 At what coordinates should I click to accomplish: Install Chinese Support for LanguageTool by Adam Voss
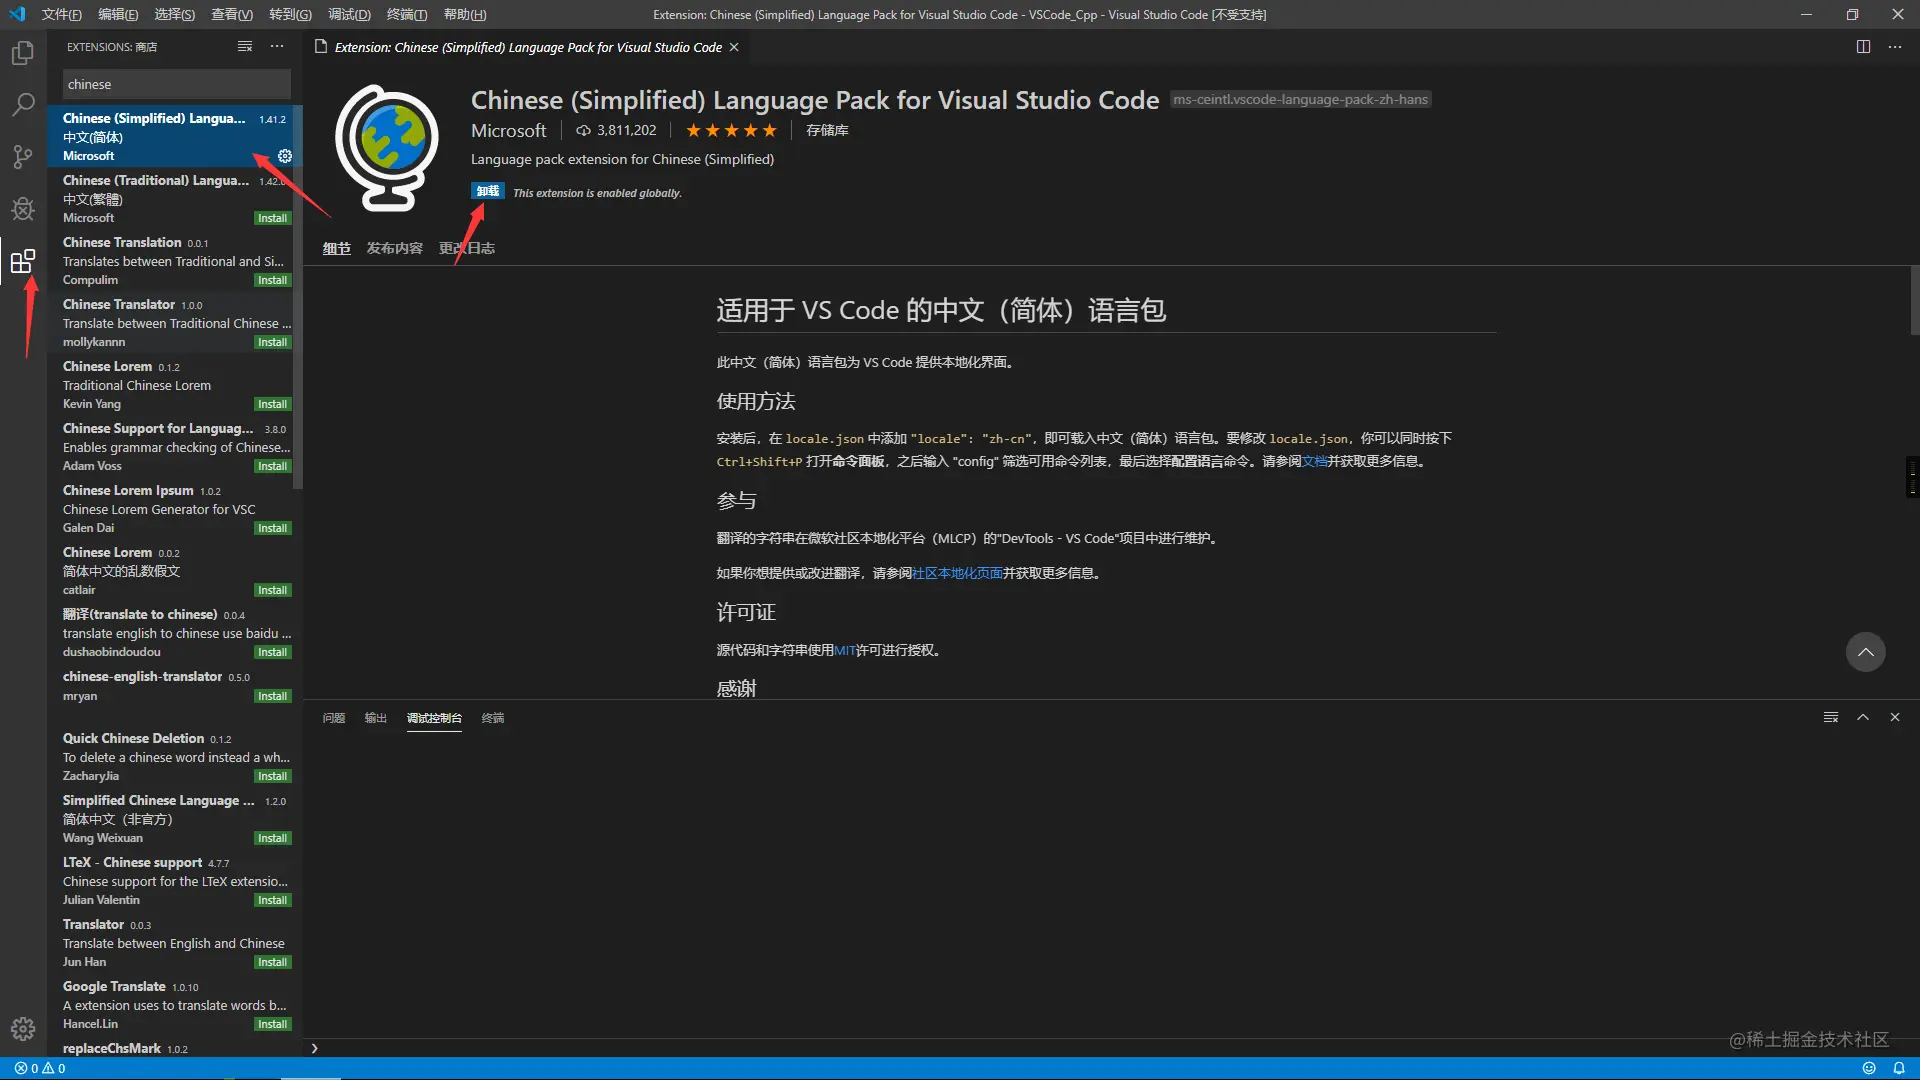tap(272, 466)
